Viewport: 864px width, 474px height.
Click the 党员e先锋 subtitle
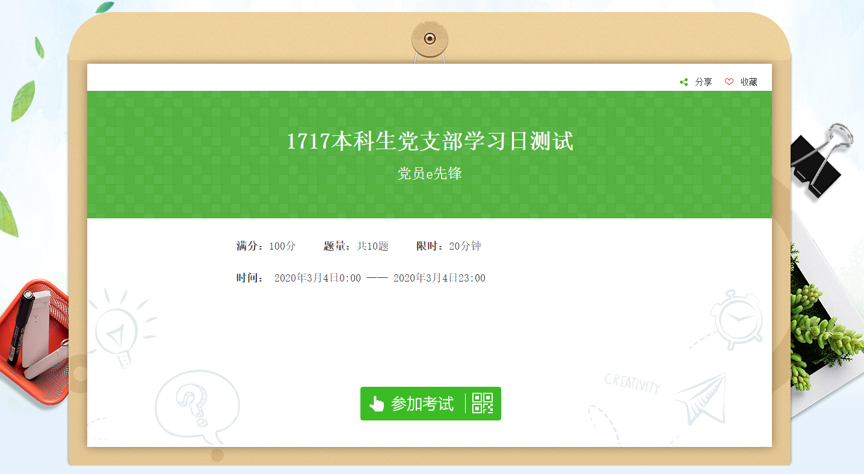pyautogui.click(x=430, y=173)
